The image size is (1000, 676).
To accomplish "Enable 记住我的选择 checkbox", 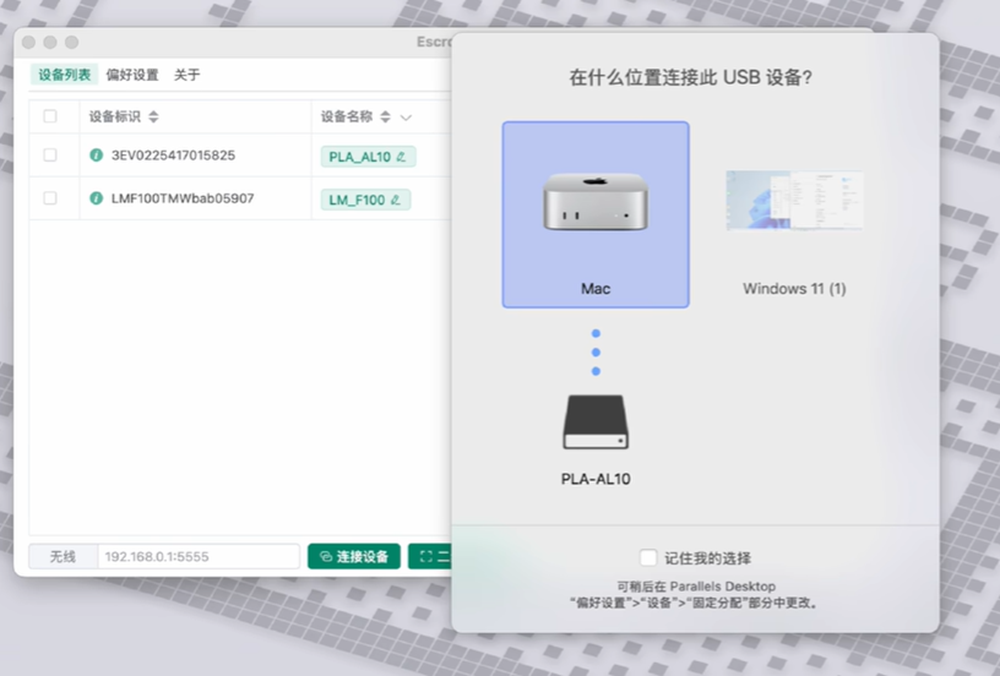I will pyautogui.click(x=648, y=557).
